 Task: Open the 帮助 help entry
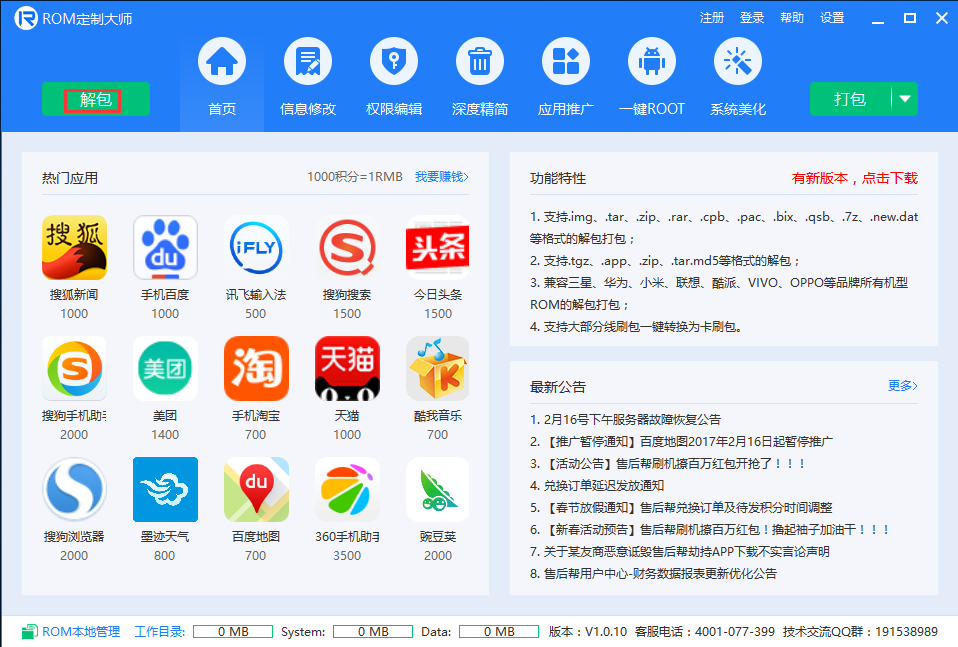[791, 17]
